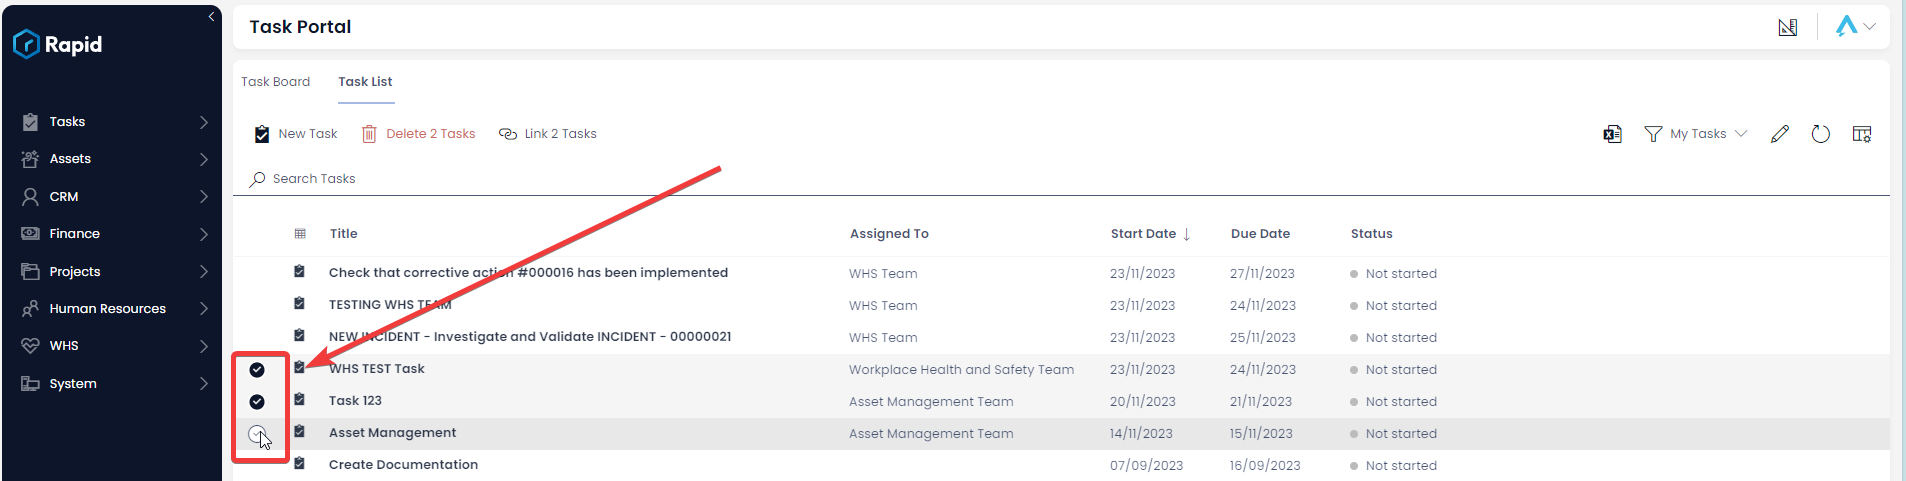1906x481 pixels.
Task: Sort by Start Date column header
Action: (x=1143, y=234)
